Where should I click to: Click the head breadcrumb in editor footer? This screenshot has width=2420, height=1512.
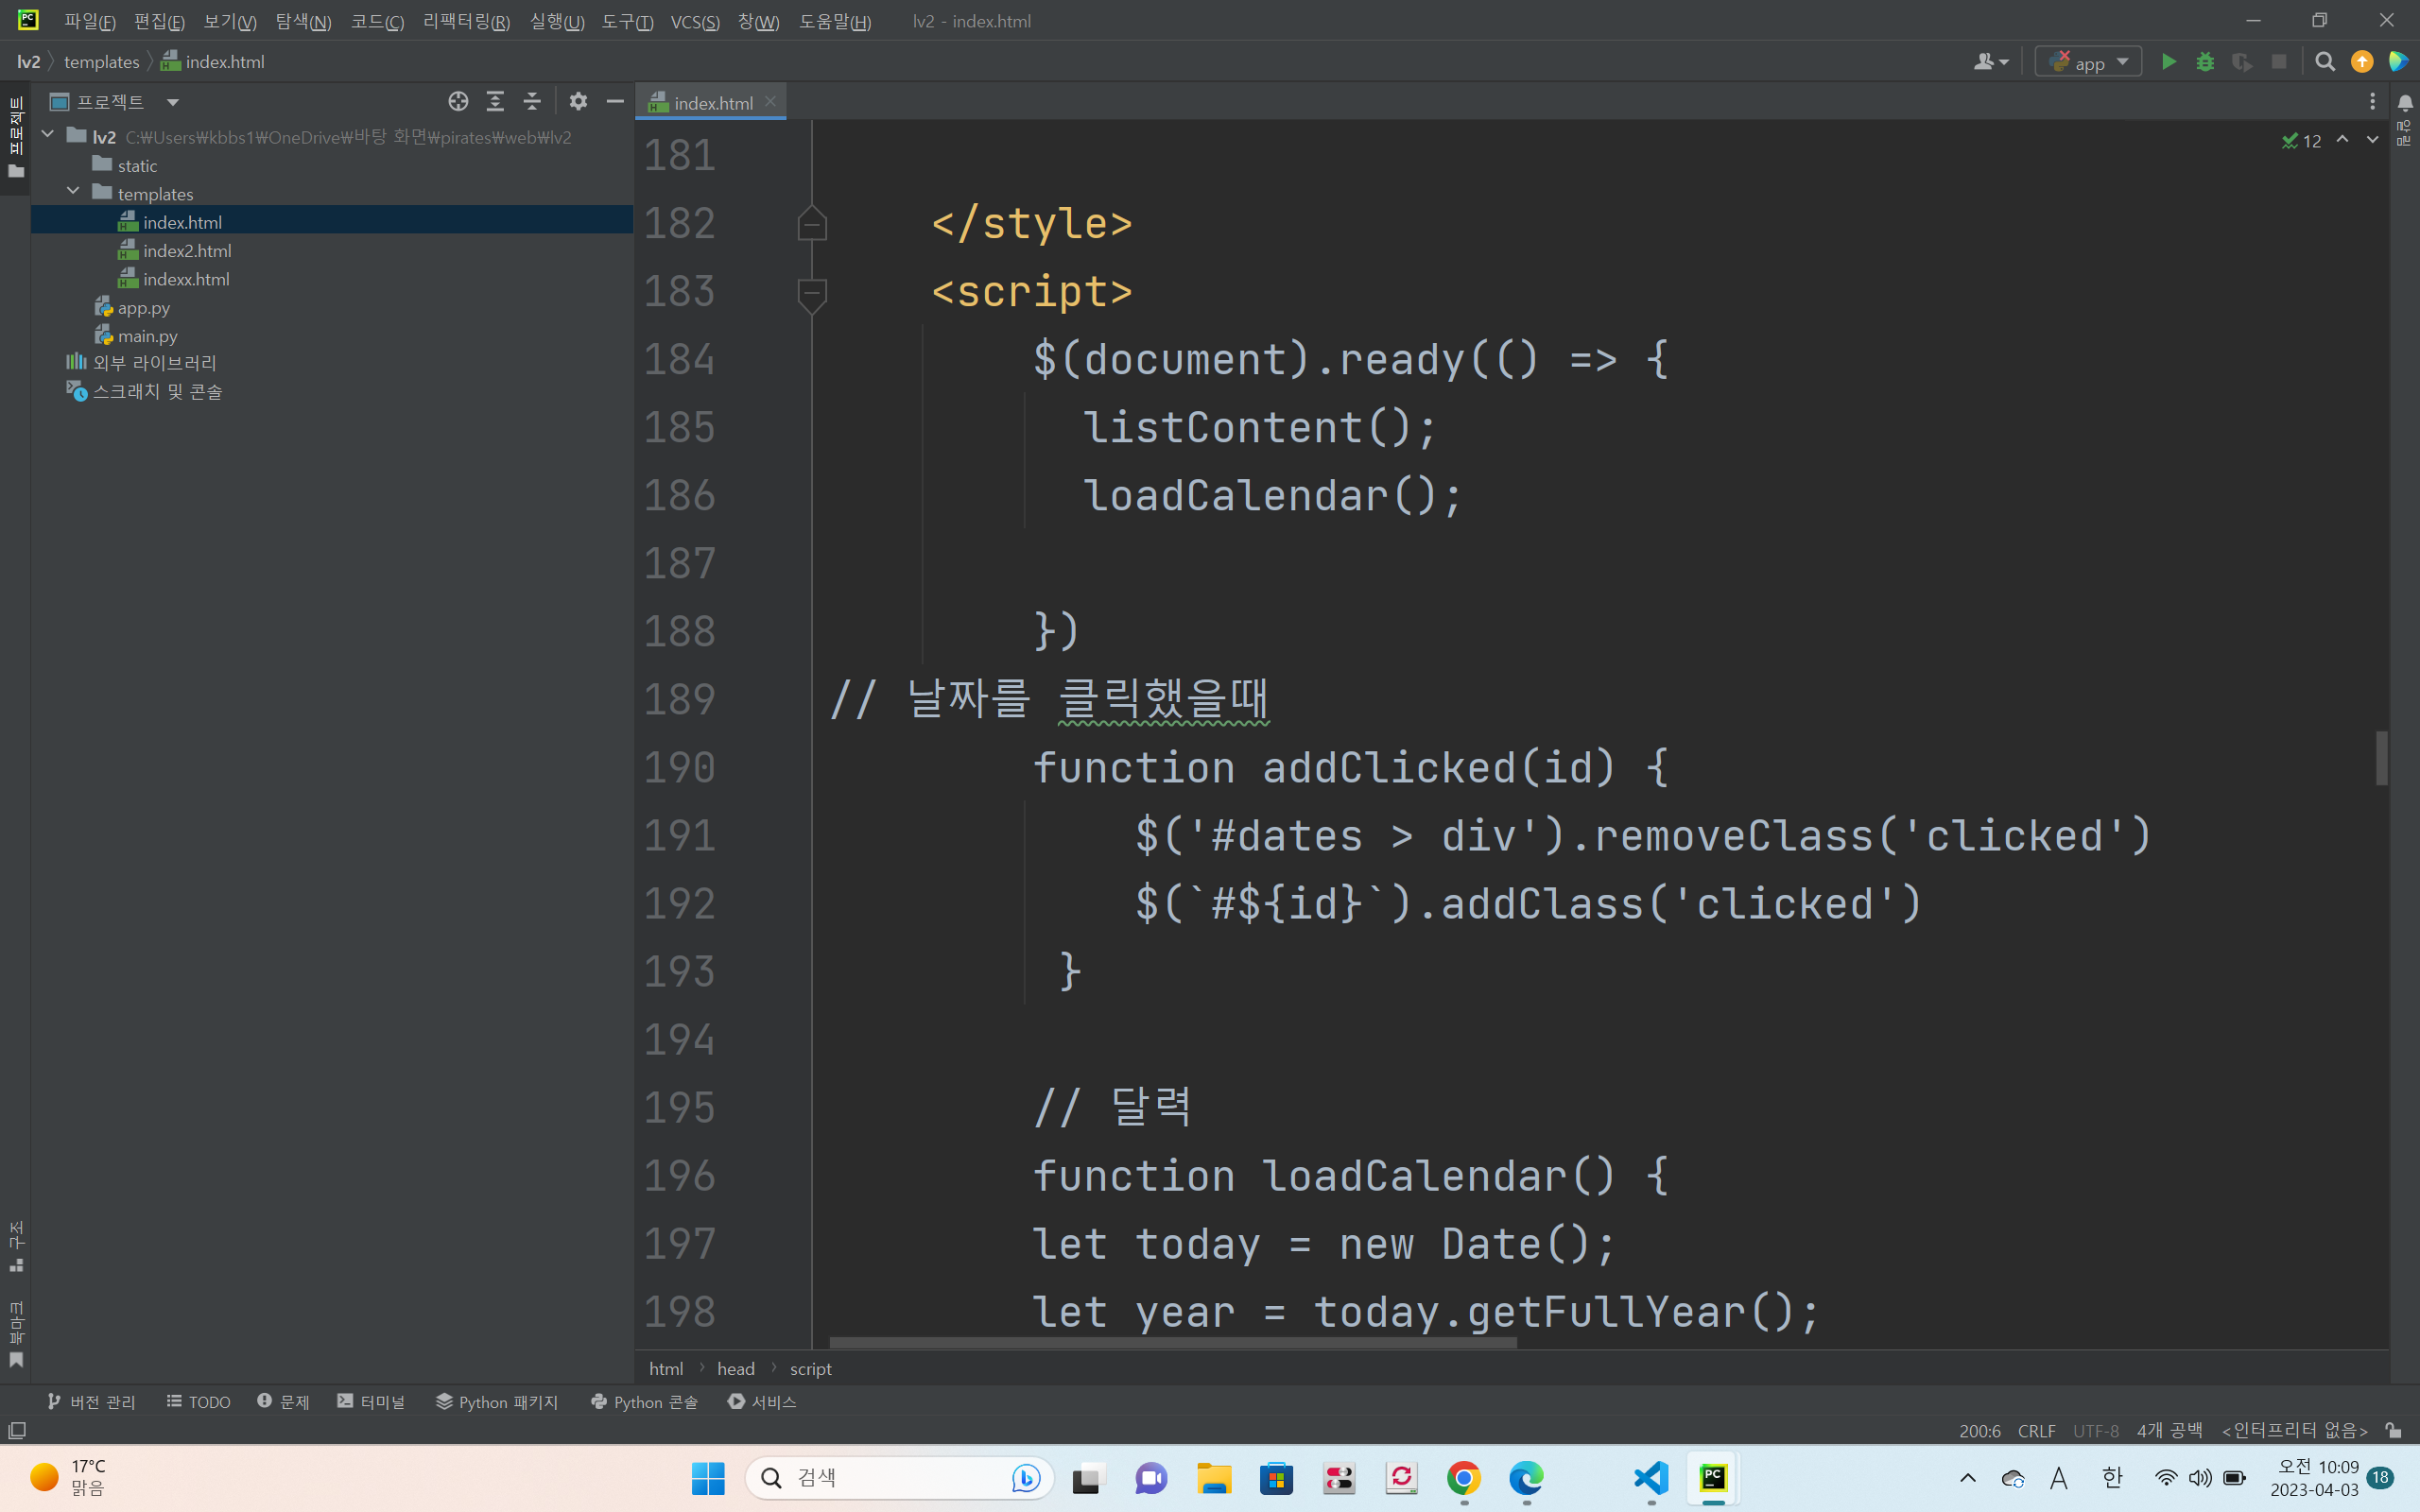click(x=735, y=1369)
